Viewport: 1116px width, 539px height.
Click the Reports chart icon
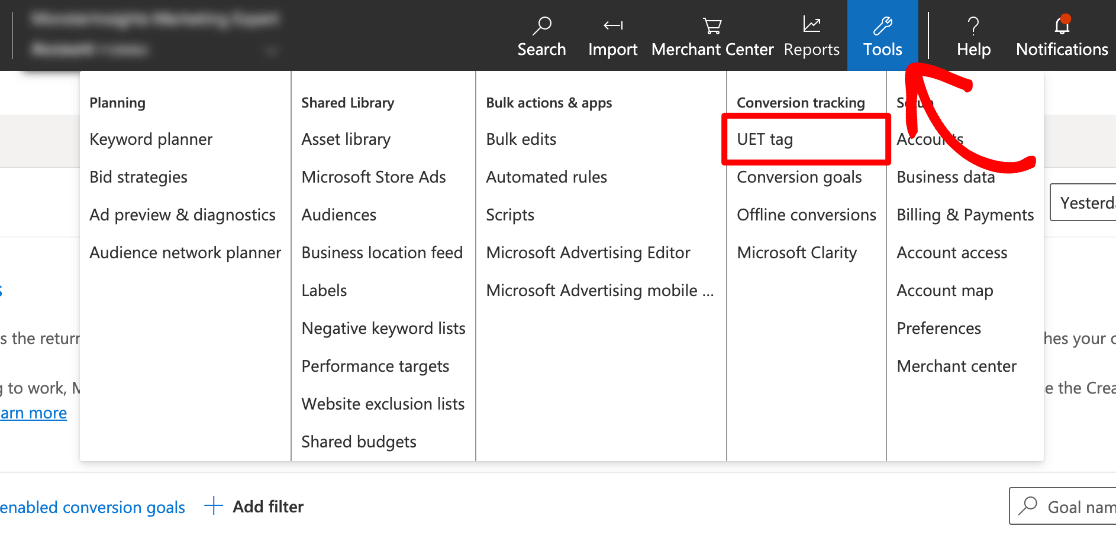click(811, 25)
